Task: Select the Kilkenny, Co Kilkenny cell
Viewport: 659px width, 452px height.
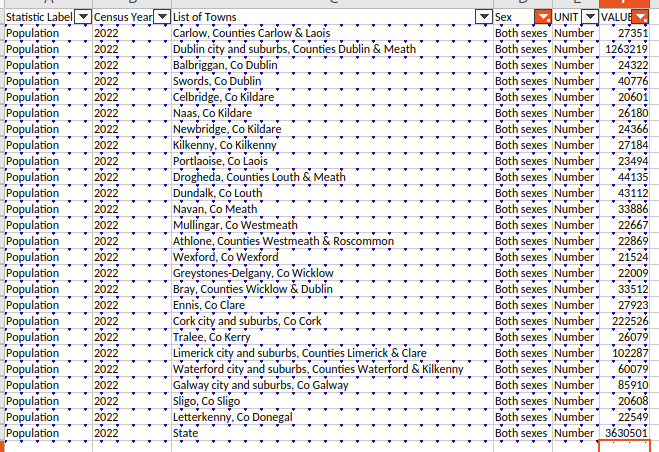Action: pyautogui.click(x=224, y=145)
